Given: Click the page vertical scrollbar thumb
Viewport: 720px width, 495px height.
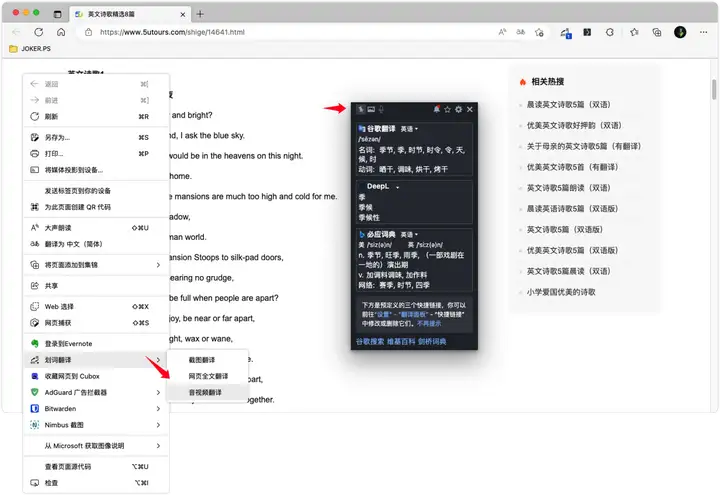Looking at the screenshot, I should (x=714, y=90).
